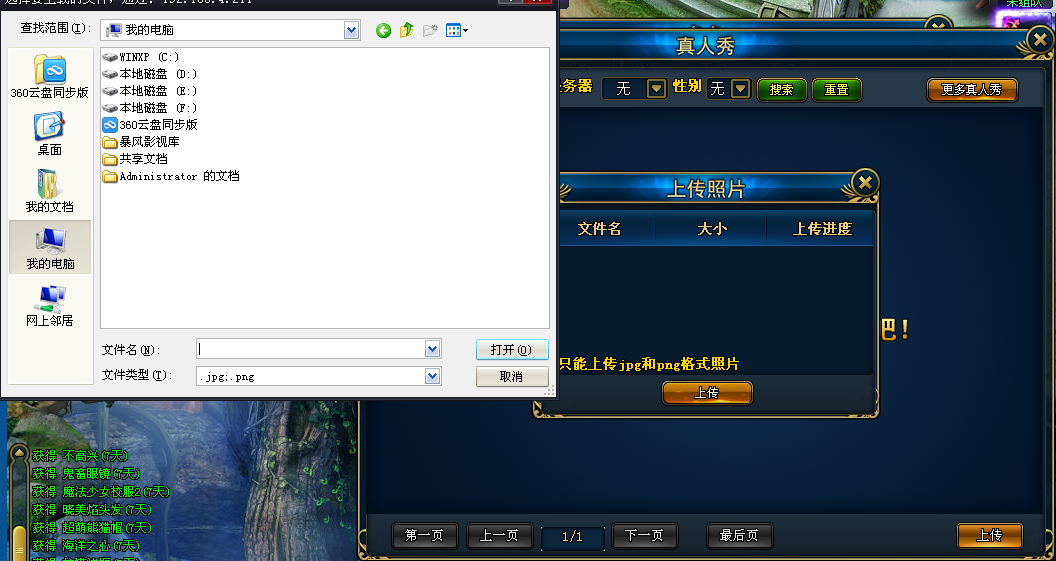This screenshot has width=1056, height=561.
Task: Click the chat log scroll-up arrow
Action: pyautogui.click(x=20, y=453)
